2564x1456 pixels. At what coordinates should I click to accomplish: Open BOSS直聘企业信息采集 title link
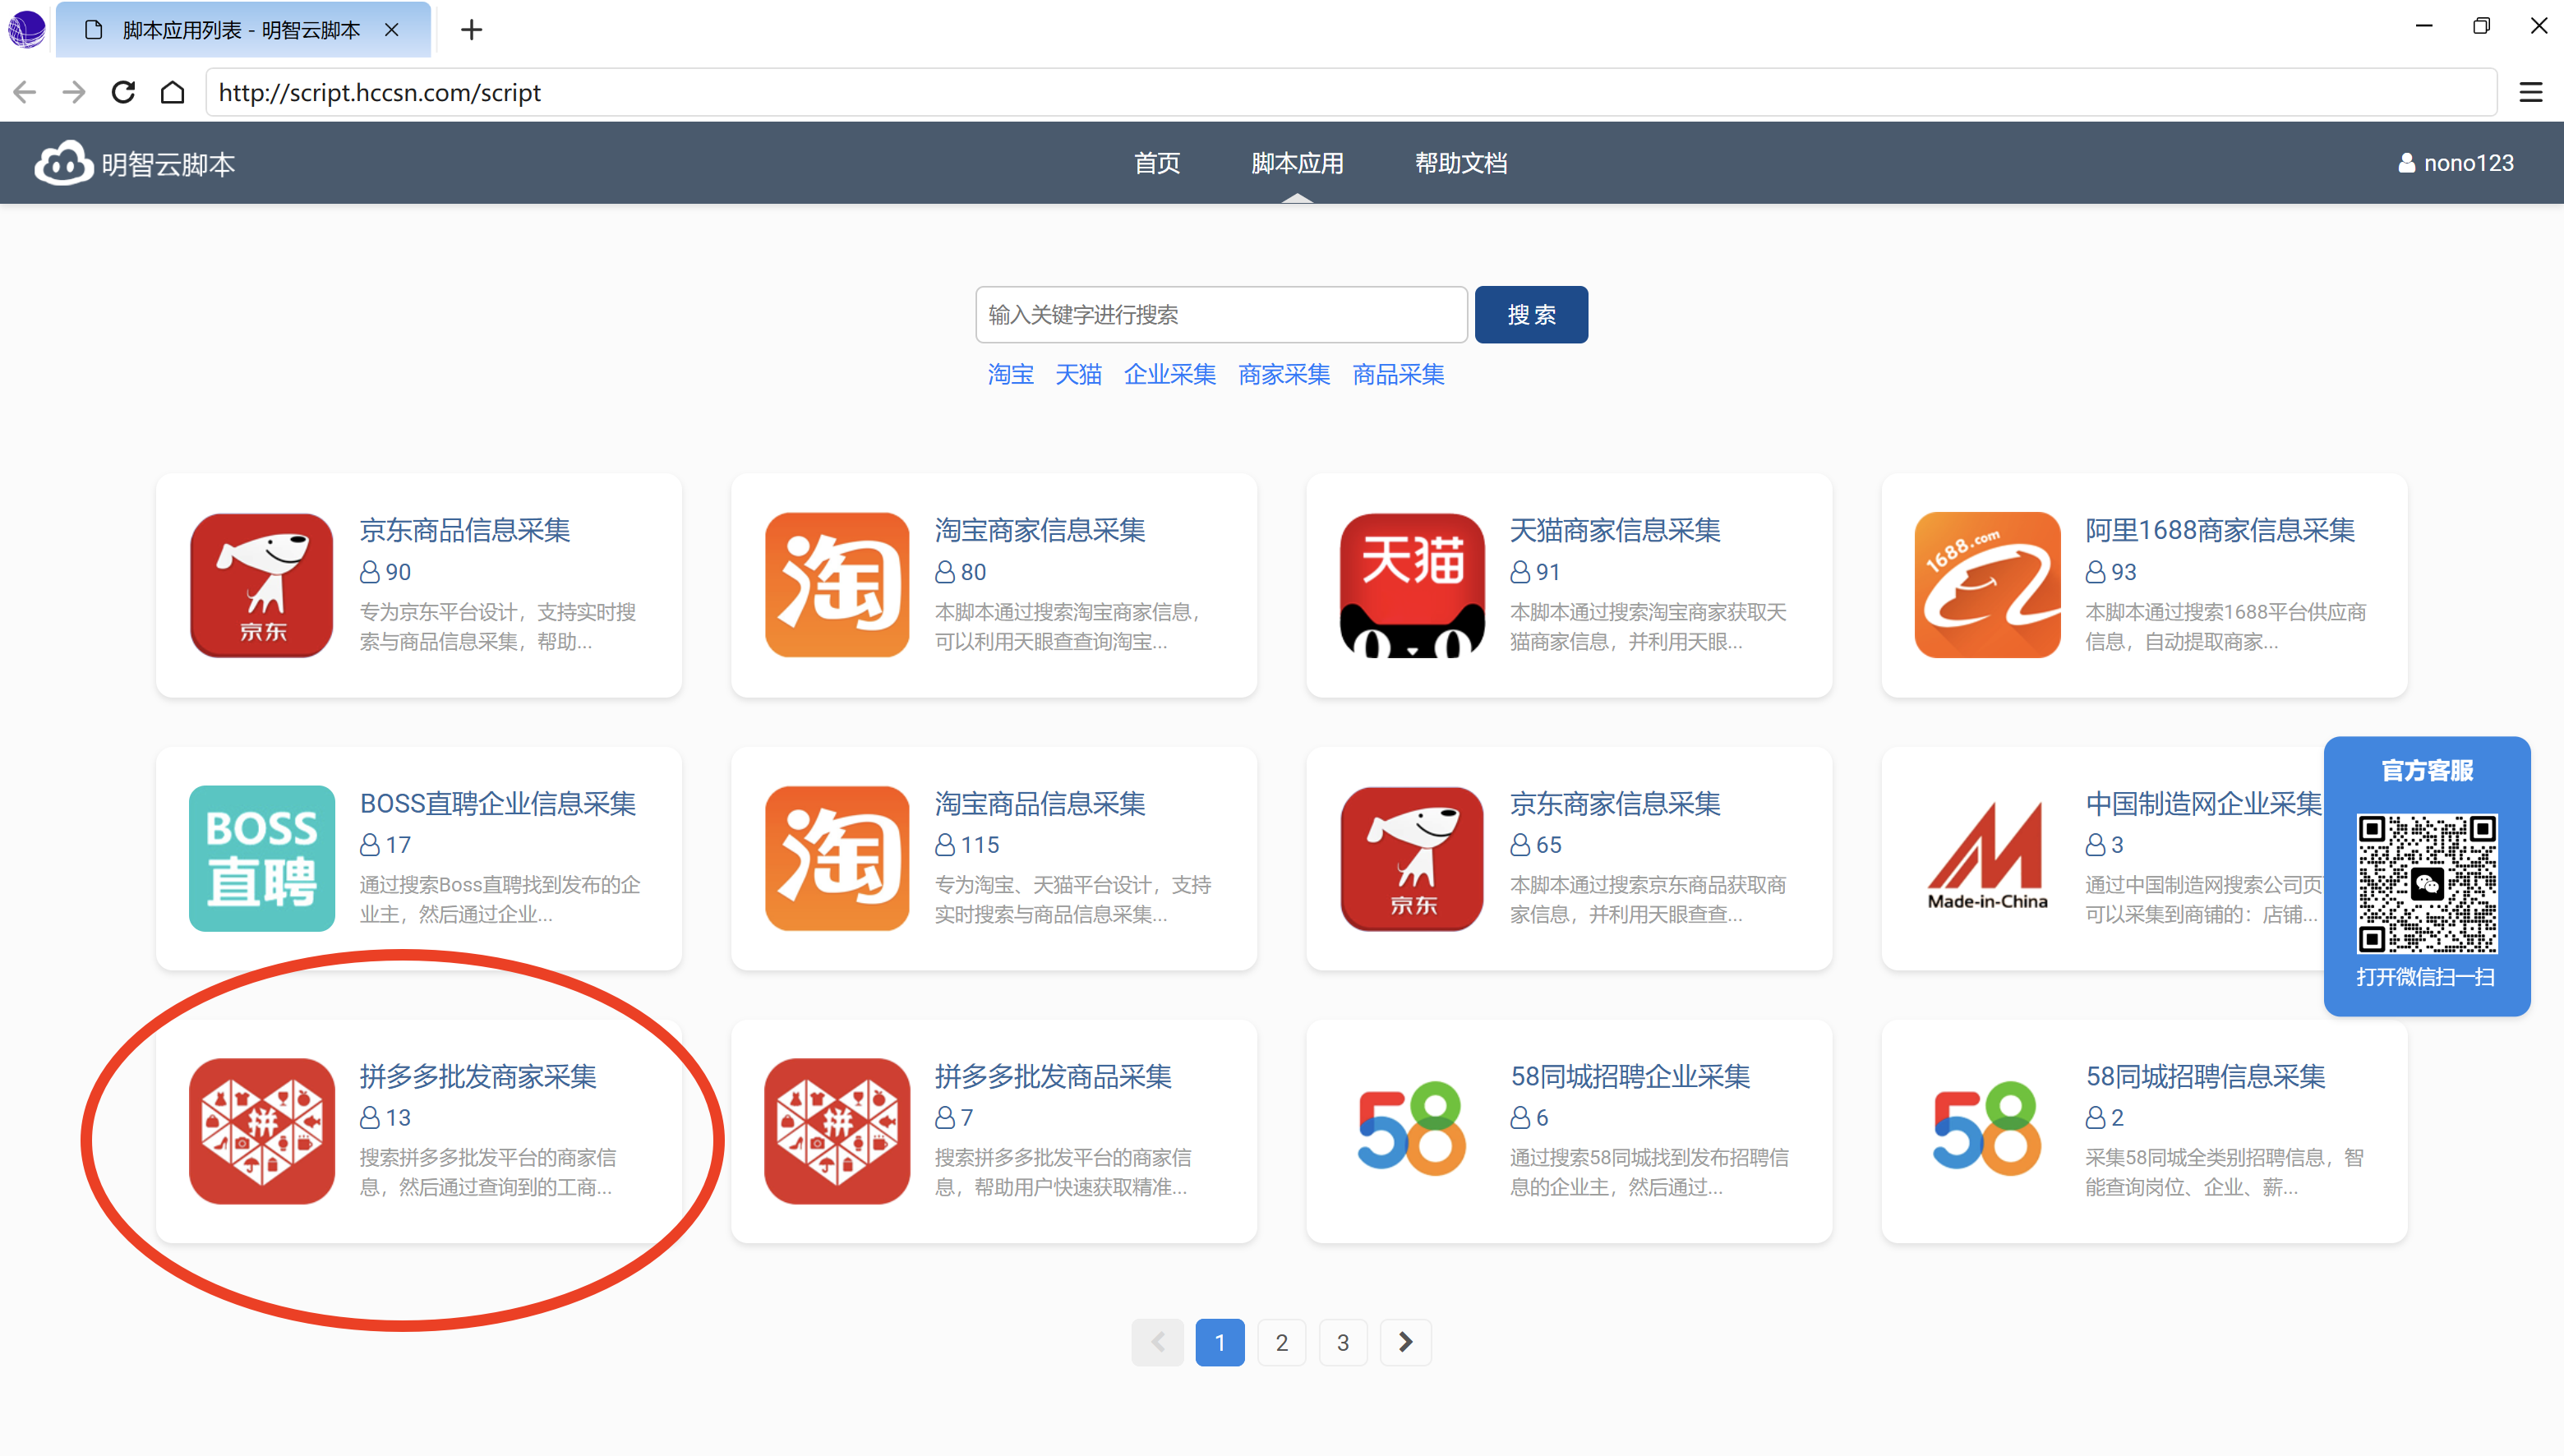coord(498,803)
